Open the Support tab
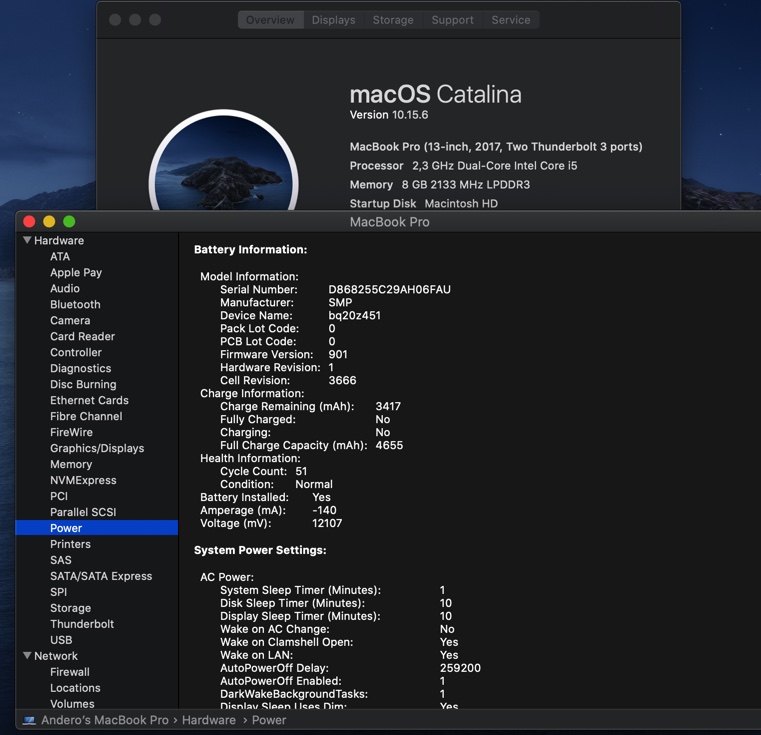This screenshot has height=735, width=761. click(452, 20)
